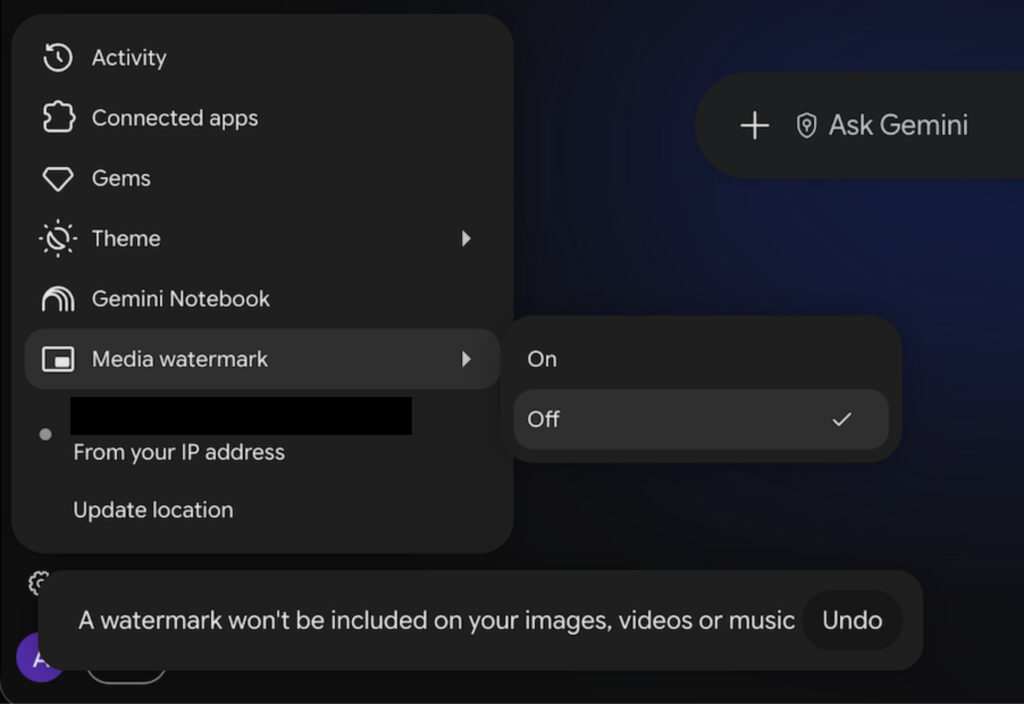Click the grey location dot indicator
1024x704 pixels.
pos(45,434)
